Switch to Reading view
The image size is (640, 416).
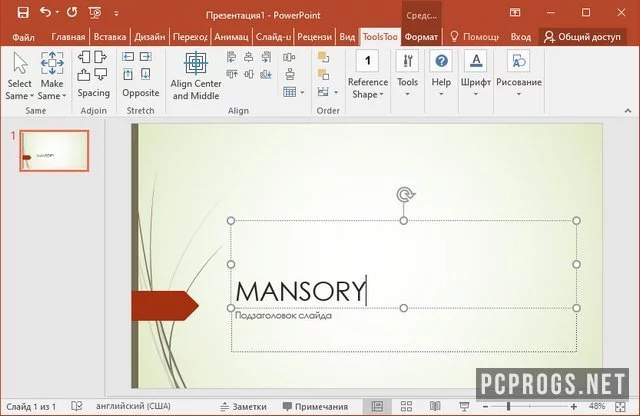pyautogui.click(x=435, y=406)
